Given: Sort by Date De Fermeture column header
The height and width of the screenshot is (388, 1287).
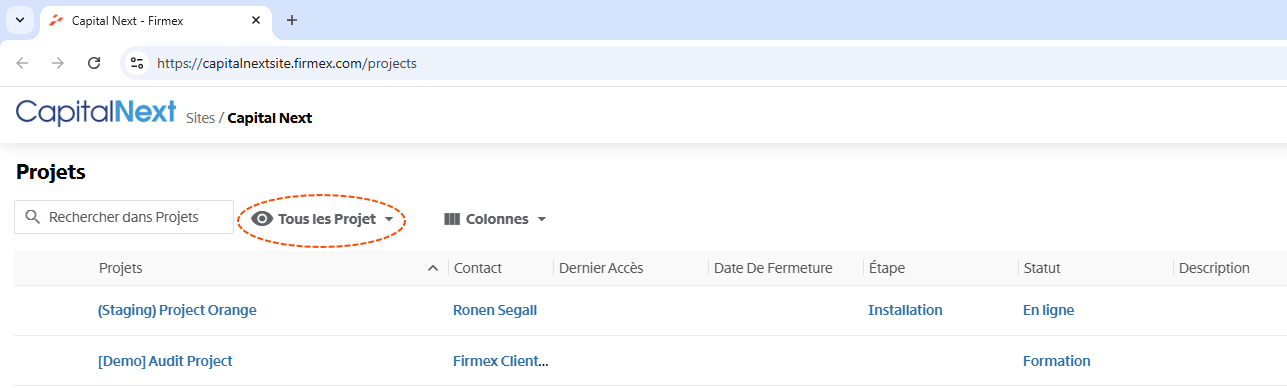Looking at the screenshot, I should tap(773, 268).
